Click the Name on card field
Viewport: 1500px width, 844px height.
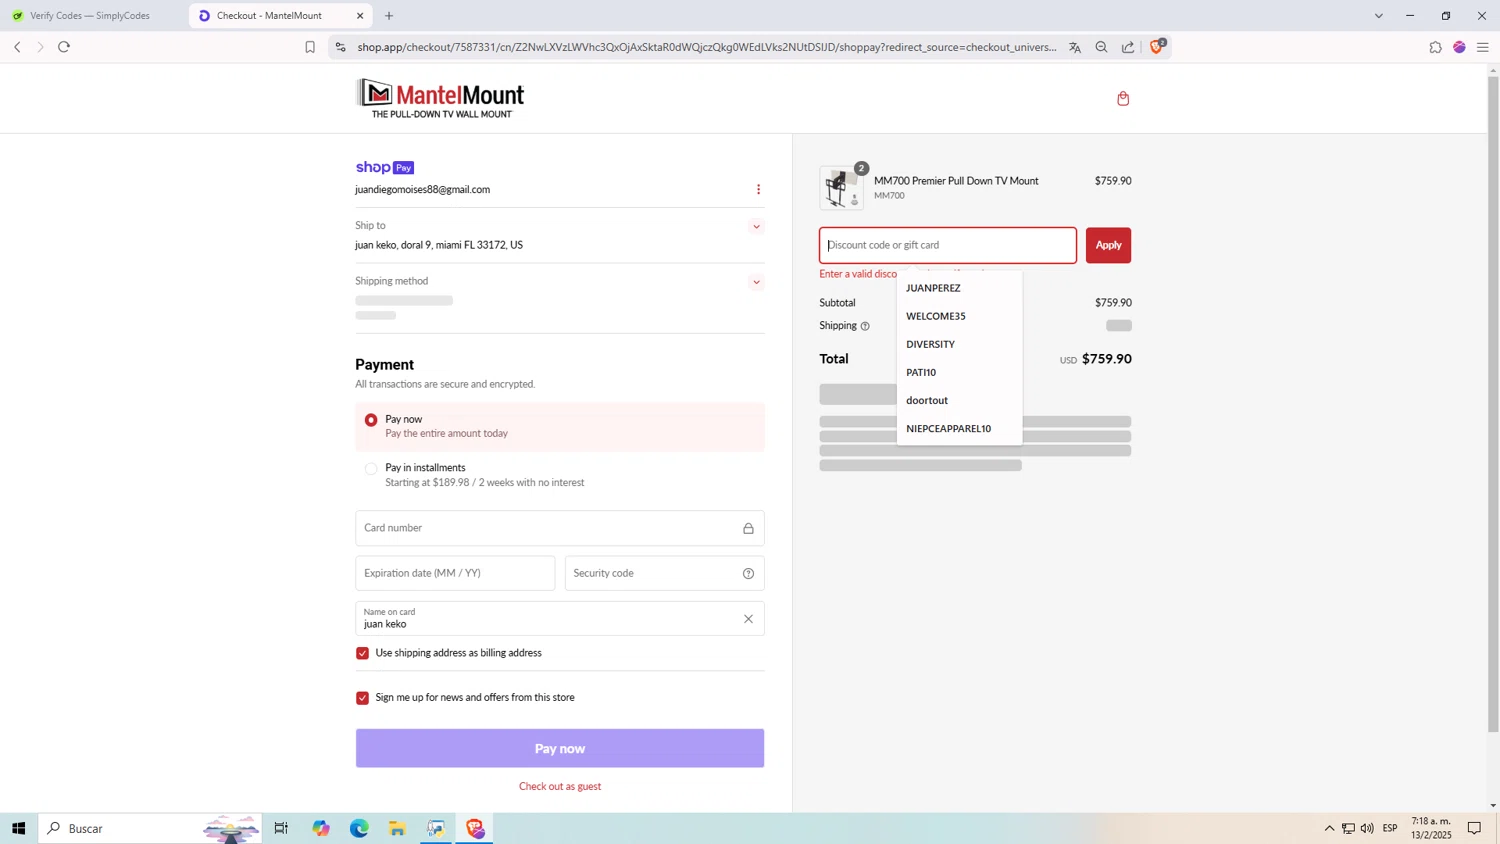(x=560, y=618)
